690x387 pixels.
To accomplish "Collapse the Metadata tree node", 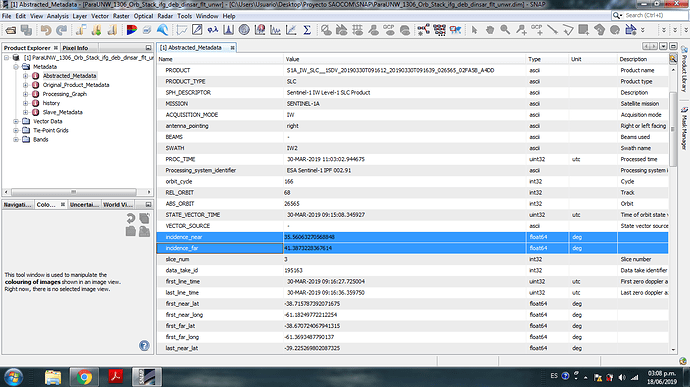I will (x=16, y=67).
